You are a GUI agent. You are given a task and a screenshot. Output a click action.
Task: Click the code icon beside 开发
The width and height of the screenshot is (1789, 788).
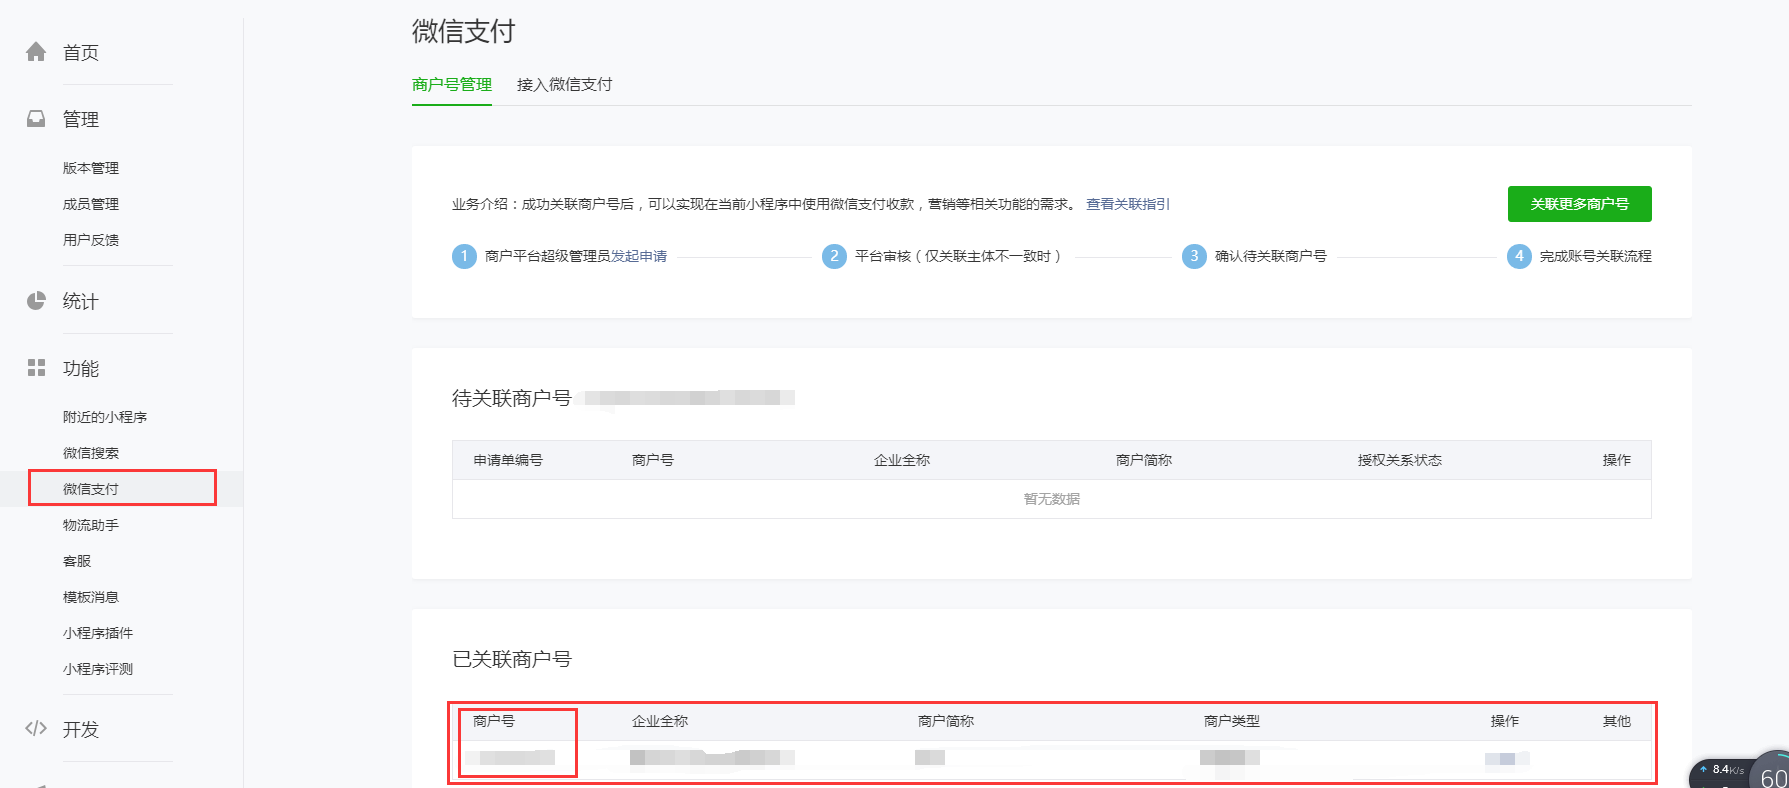point(36,729)
